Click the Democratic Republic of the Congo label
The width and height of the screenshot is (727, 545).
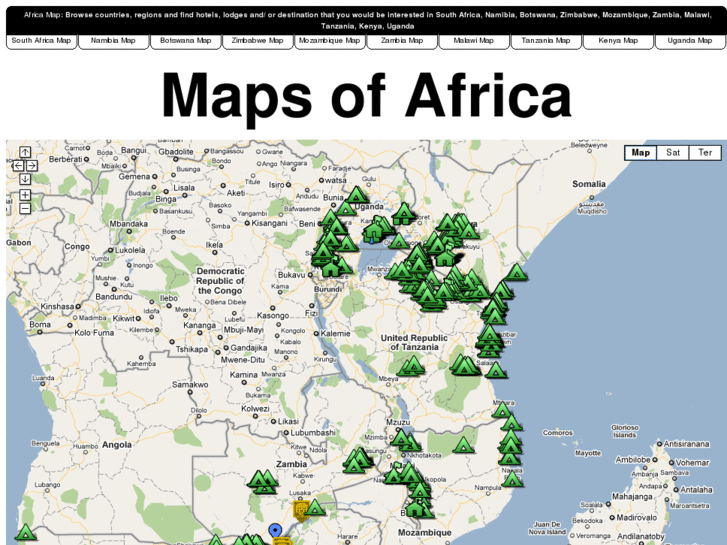(220, 281)
